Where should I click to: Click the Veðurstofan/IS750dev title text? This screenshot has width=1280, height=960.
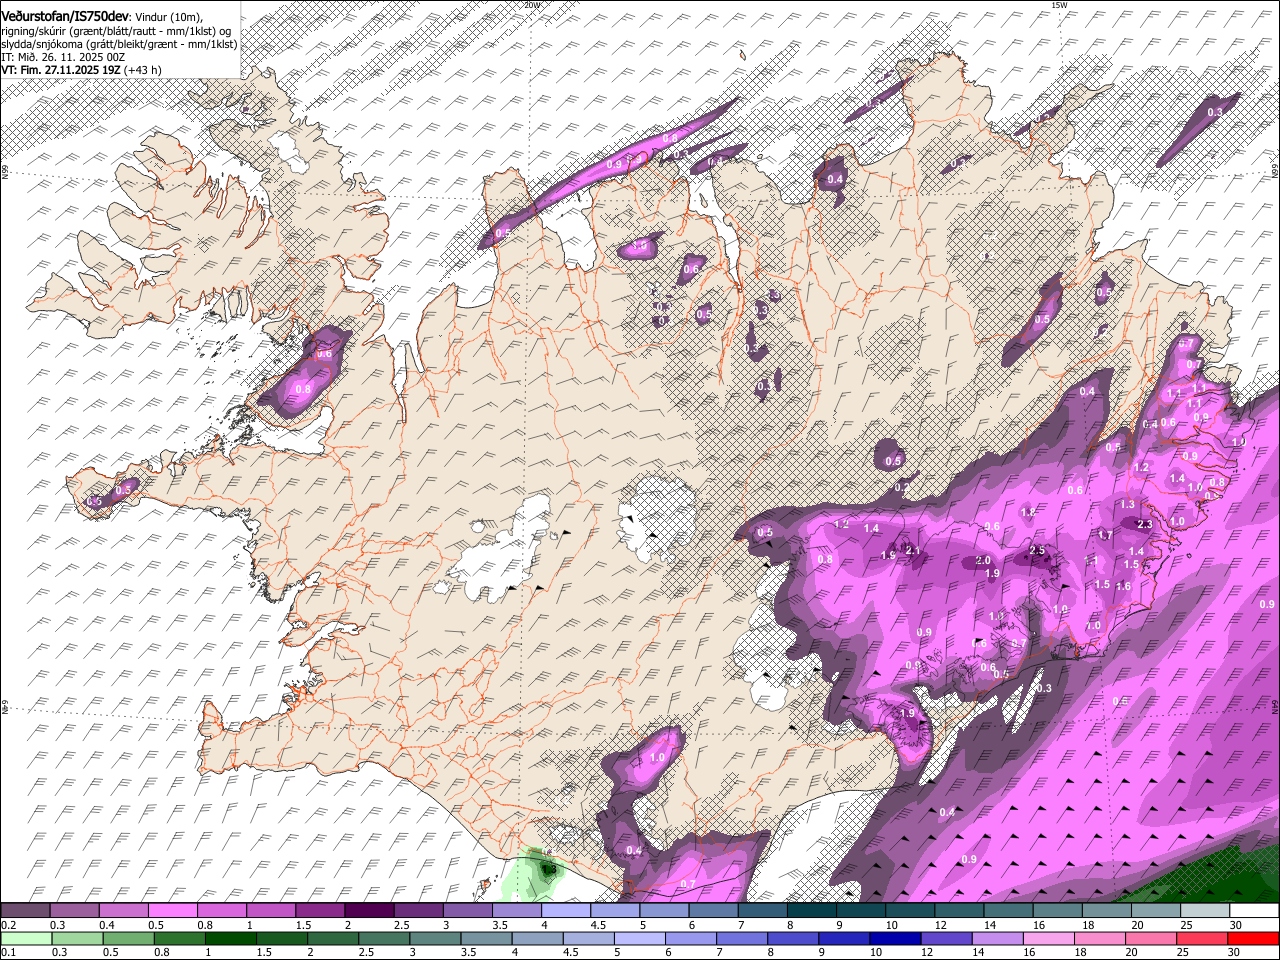65,16
